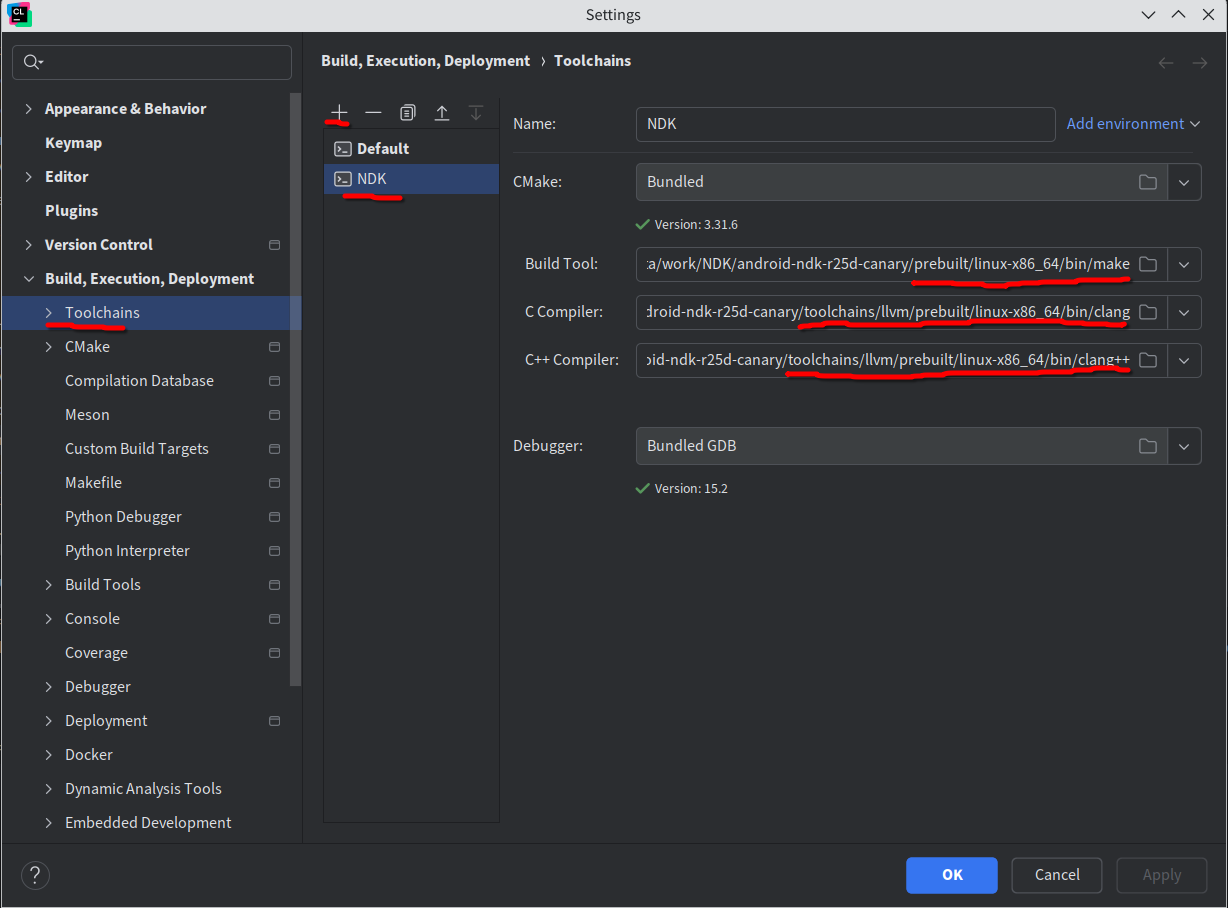Screen dimensions: 1228x908
Task: Click Debugger Version: 15.2 text
Action: (x=691, y=489)
